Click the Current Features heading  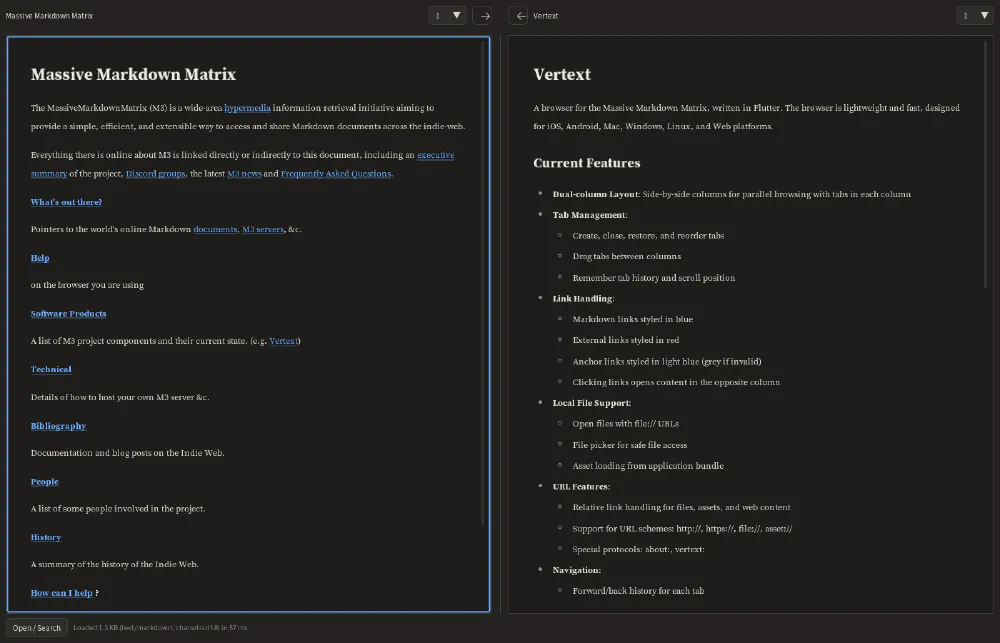point(587,163)
